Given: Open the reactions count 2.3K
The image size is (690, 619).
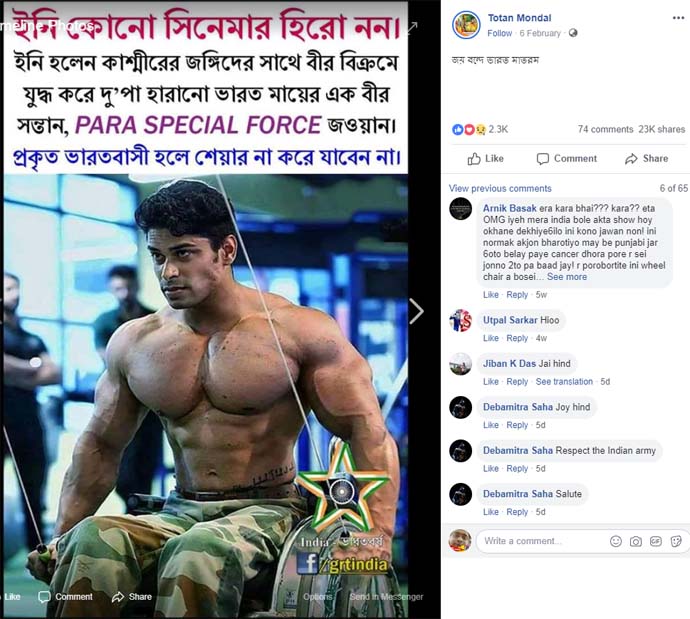Looking at the screenshot, I should tap(498, 129).
